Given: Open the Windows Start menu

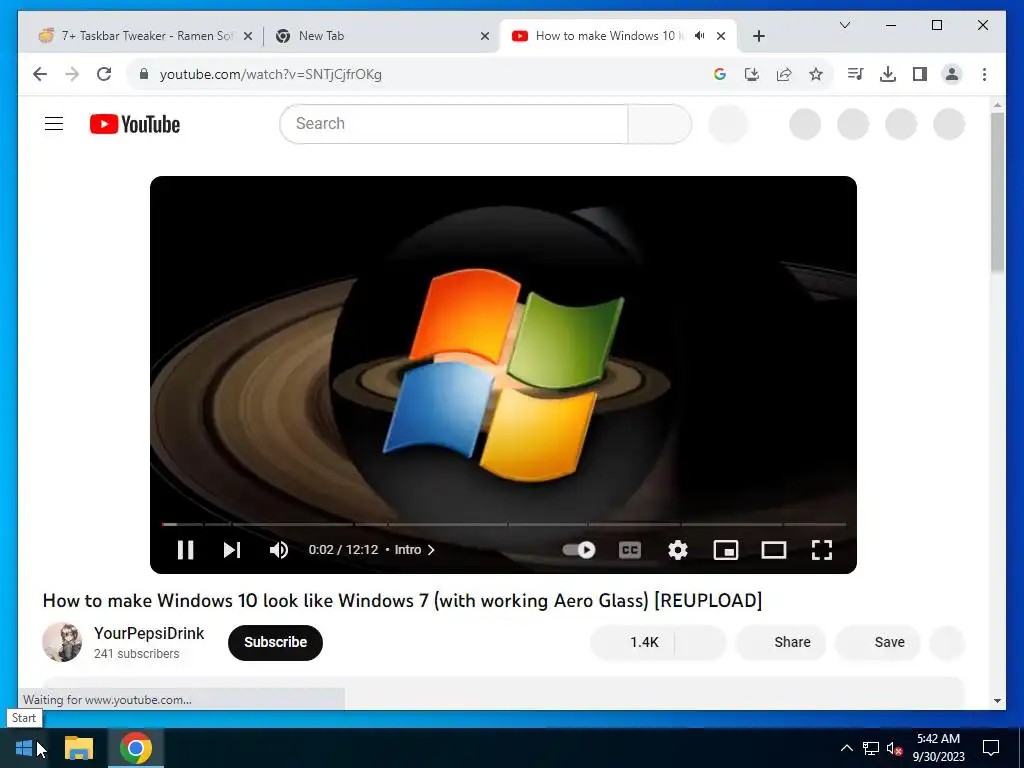Looking at the screenshot, I should 24,748.
